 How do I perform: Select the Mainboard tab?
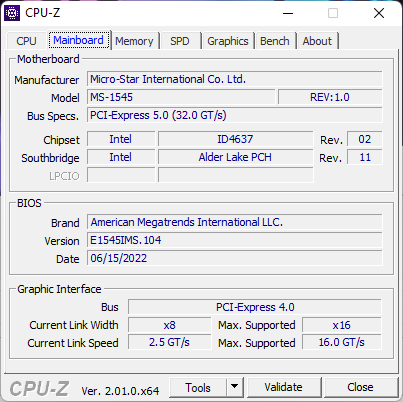[x=78, y=40]
